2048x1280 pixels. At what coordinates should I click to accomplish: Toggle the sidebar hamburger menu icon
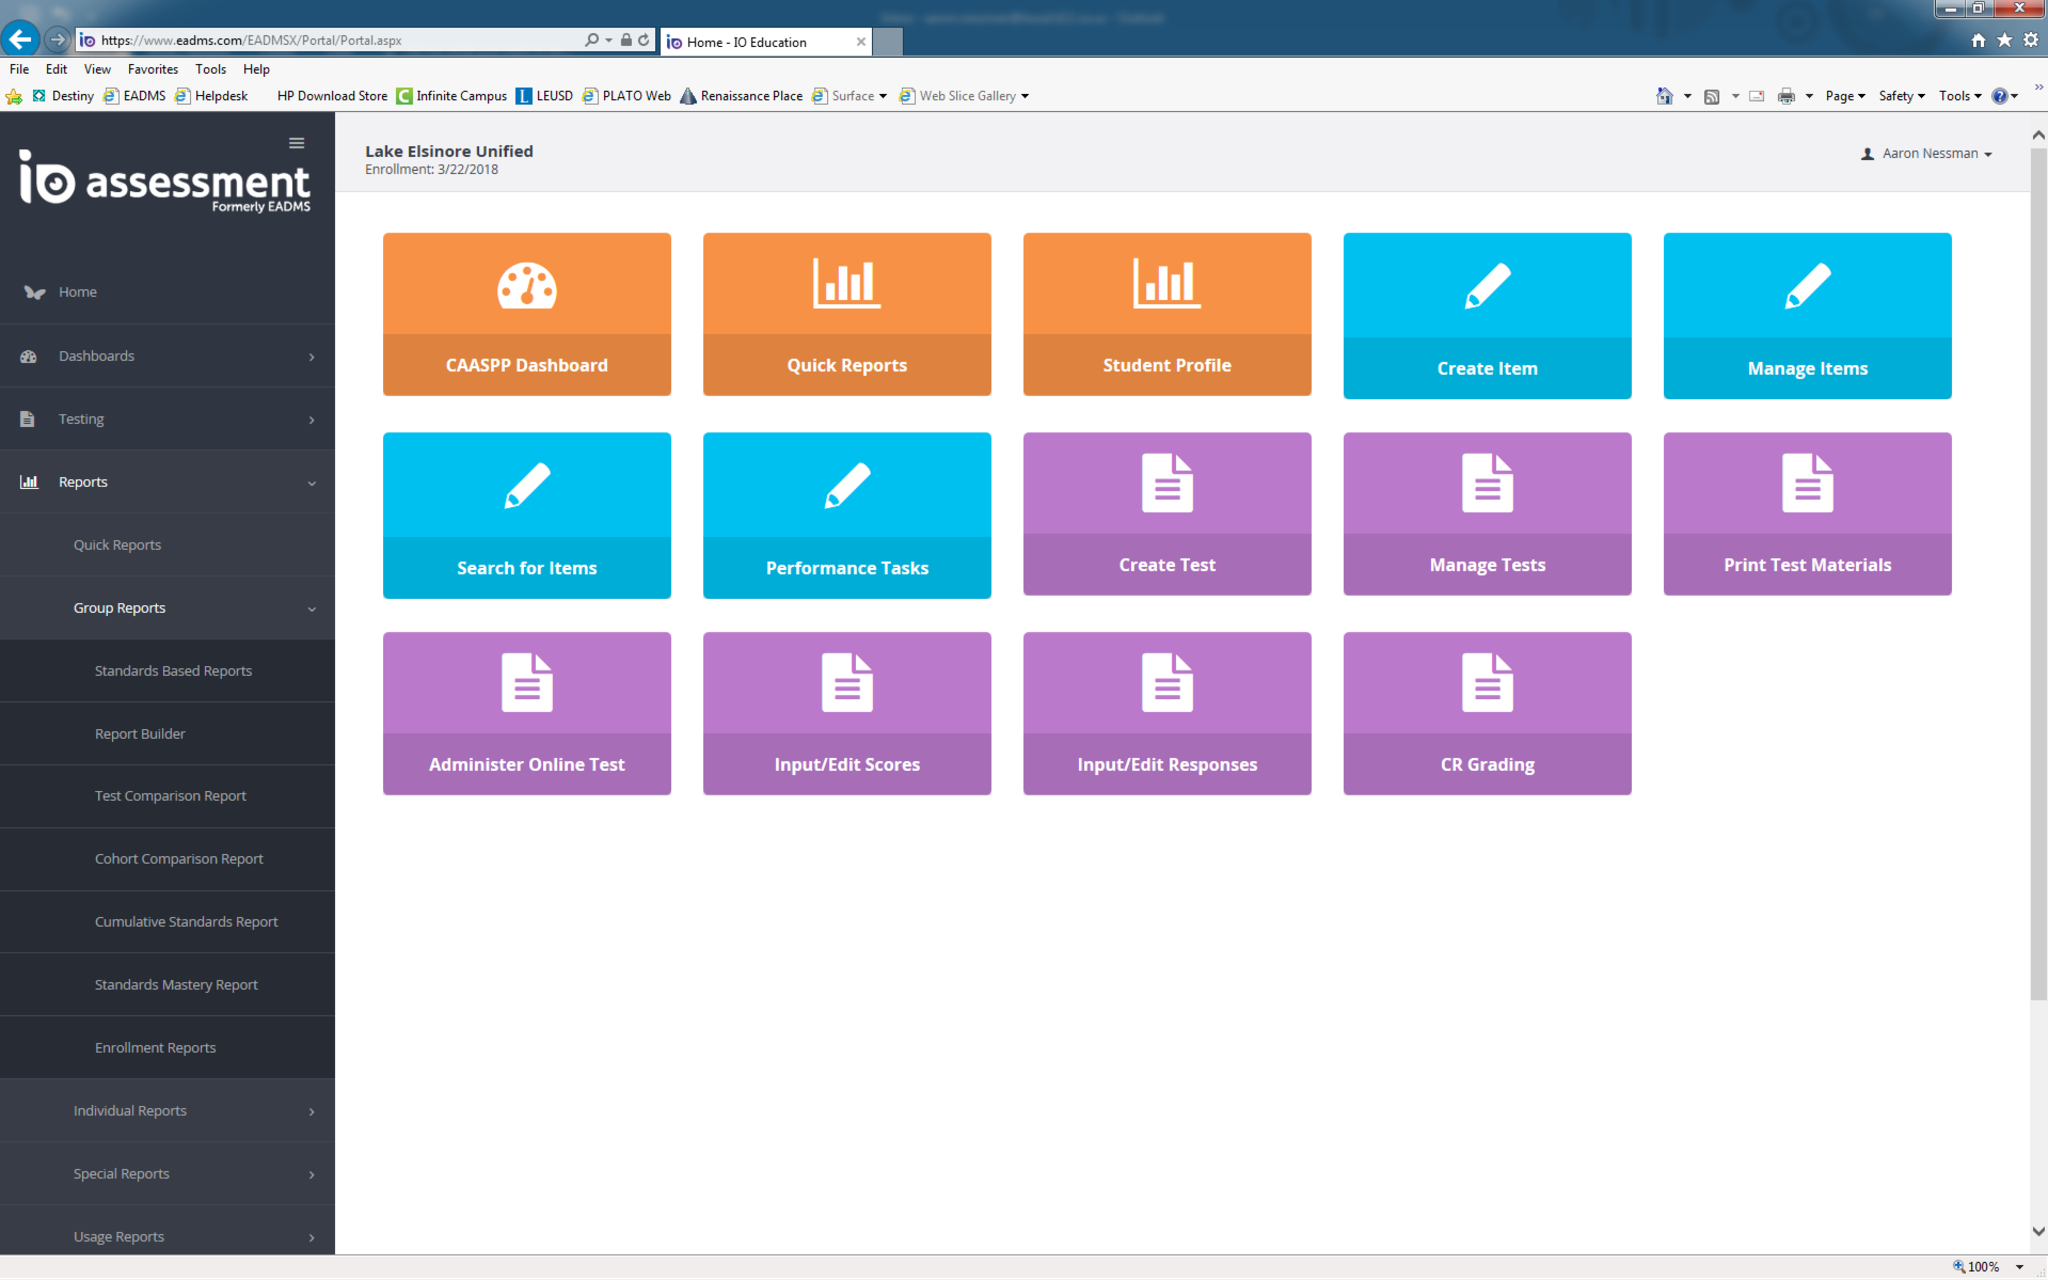[297, 143]
